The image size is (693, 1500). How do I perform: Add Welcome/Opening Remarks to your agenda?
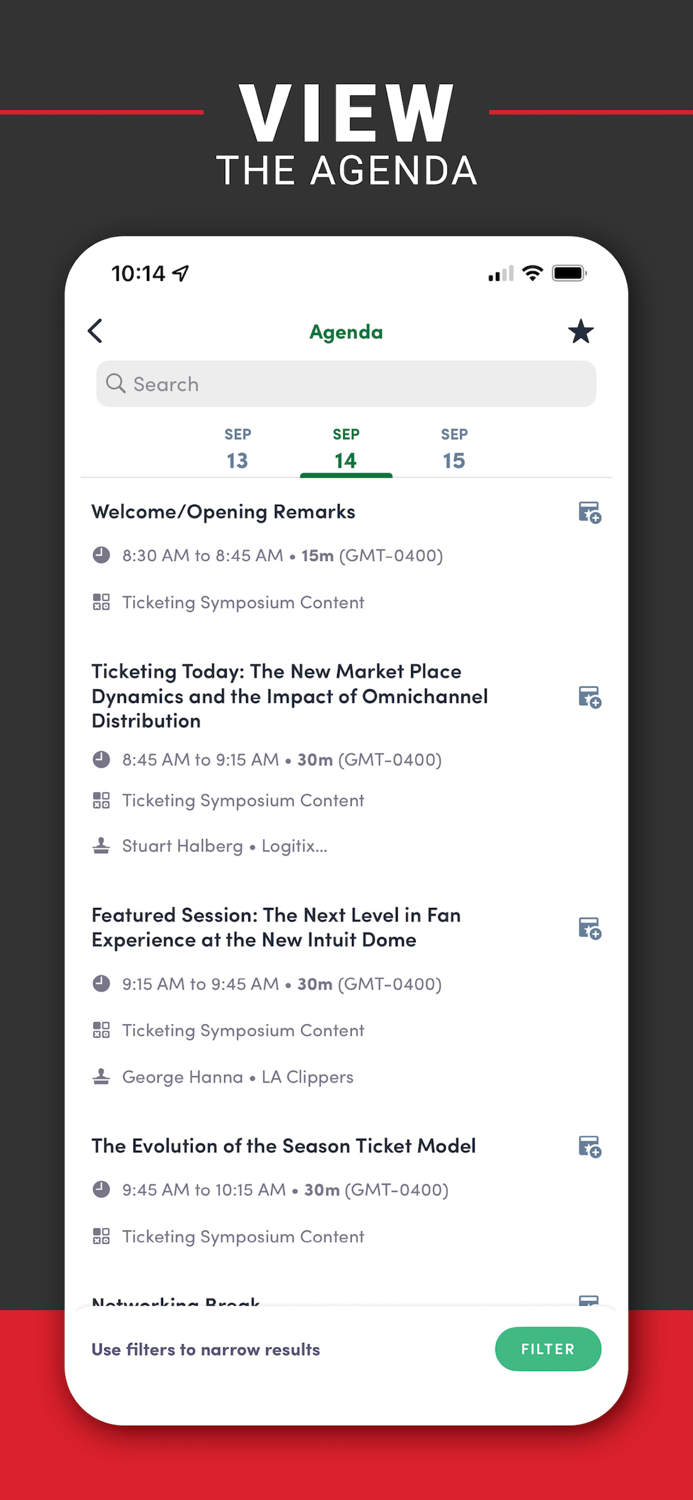pos(589,512)
